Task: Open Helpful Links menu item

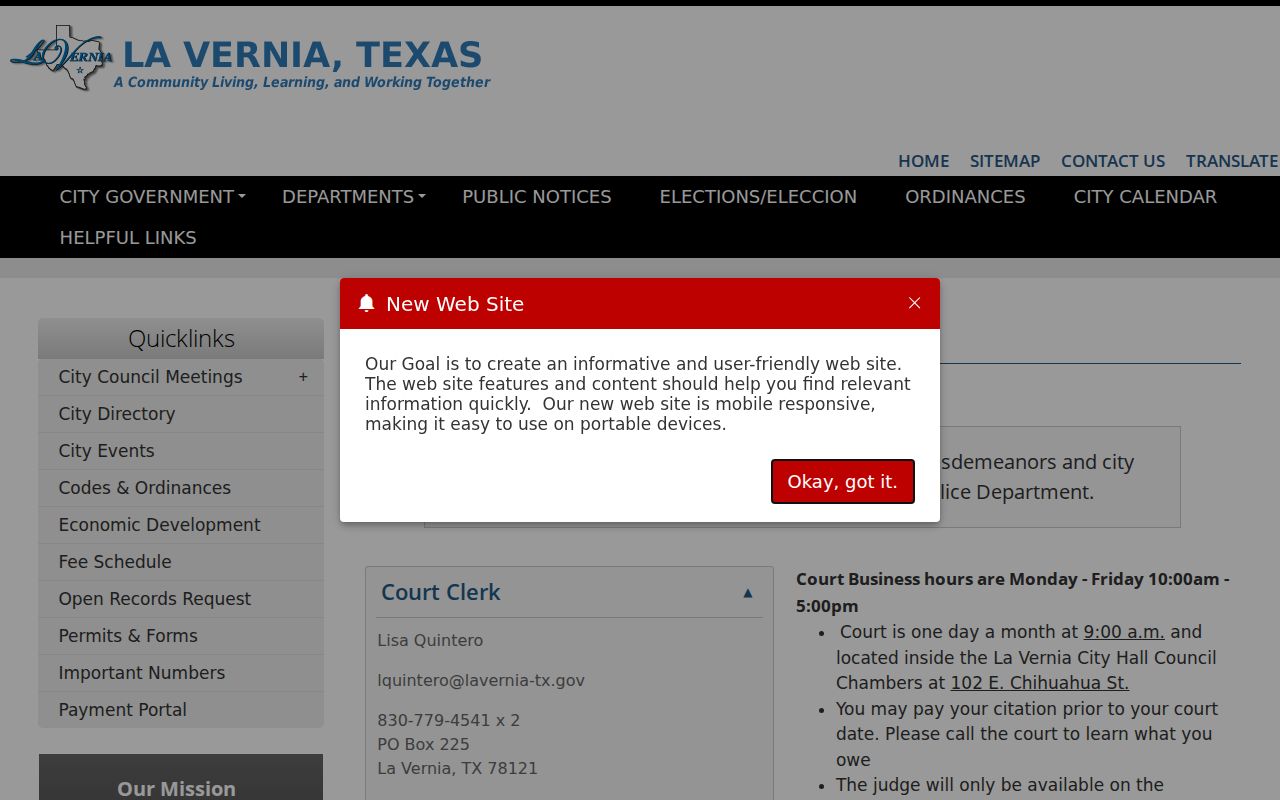Action: [128, 238]
